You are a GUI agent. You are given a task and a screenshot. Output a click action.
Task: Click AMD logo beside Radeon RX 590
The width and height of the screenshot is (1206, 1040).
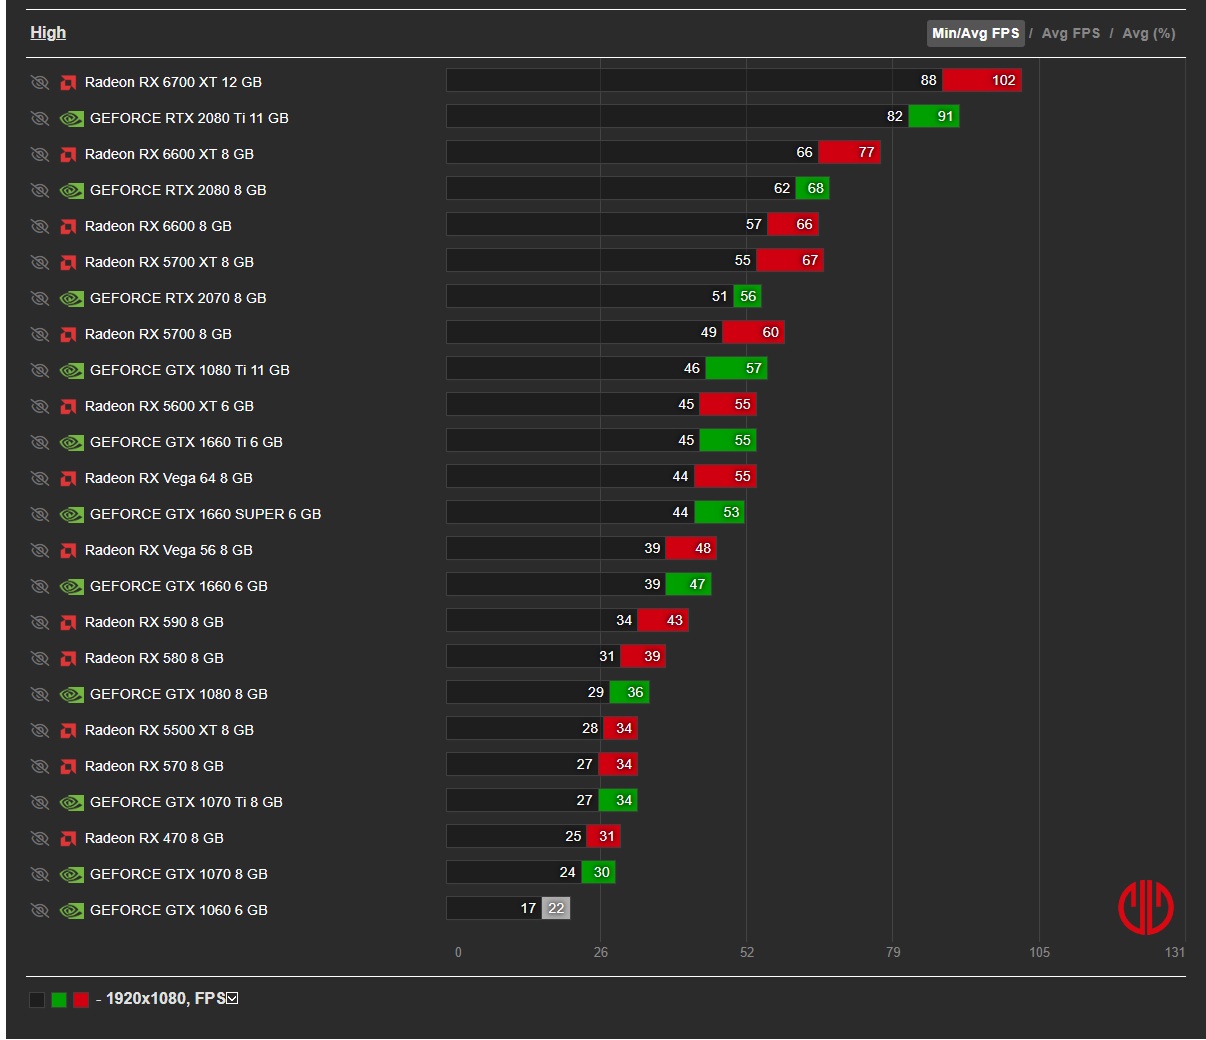[68, 622]
